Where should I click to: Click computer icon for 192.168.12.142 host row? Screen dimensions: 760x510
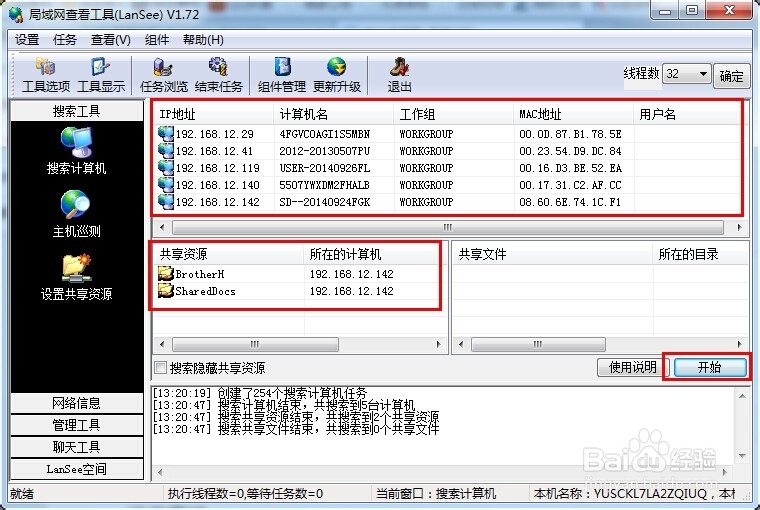coord(166,202)
